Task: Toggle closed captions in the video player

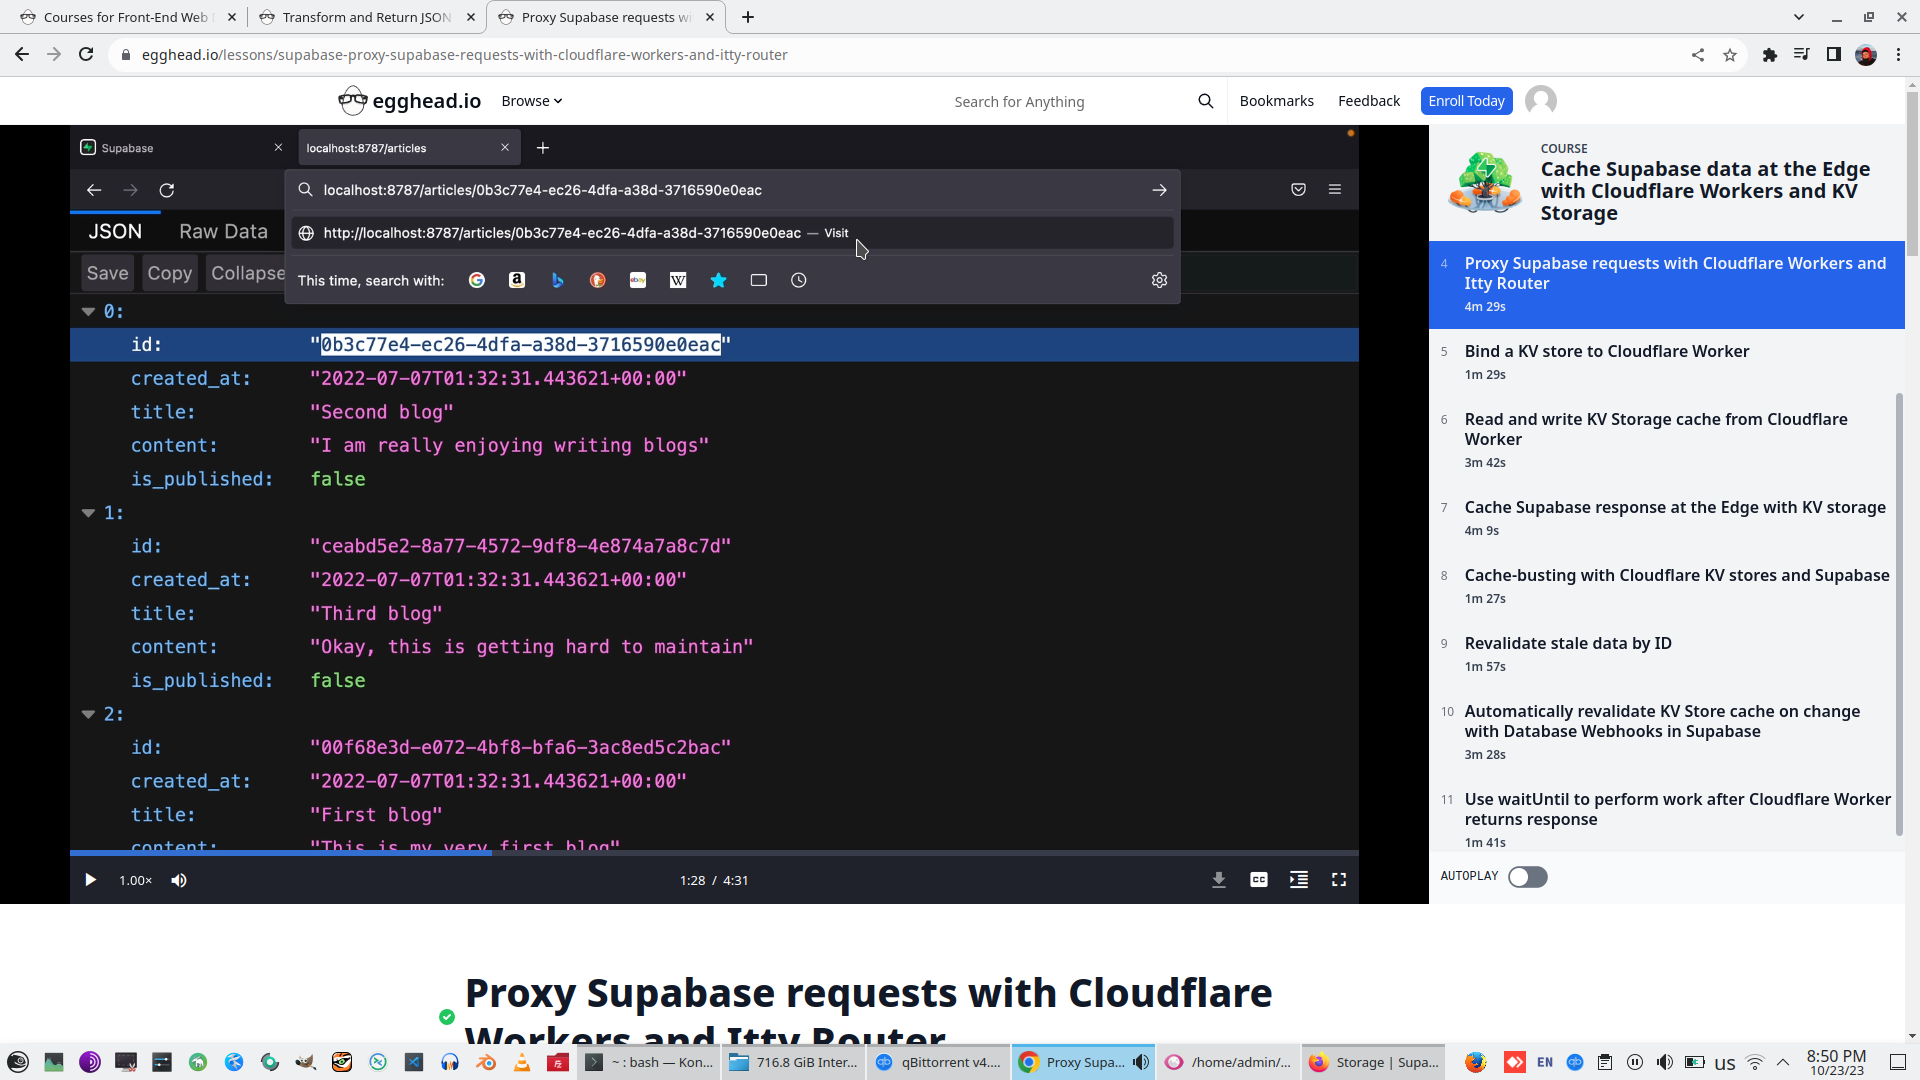Action: coord(1258,880)
